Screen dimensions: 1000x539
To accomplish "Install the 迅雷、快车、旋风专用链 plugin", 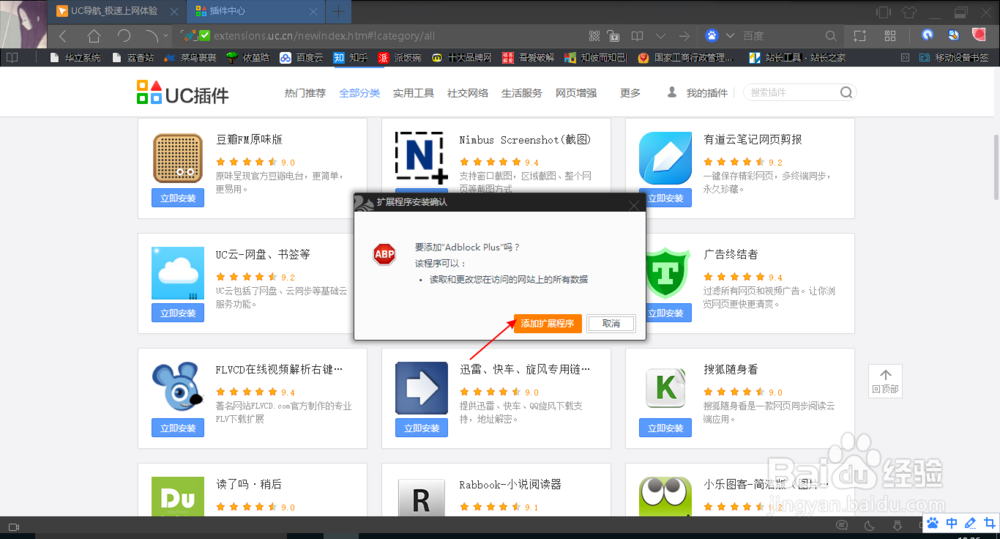I will tap(421, 428).
